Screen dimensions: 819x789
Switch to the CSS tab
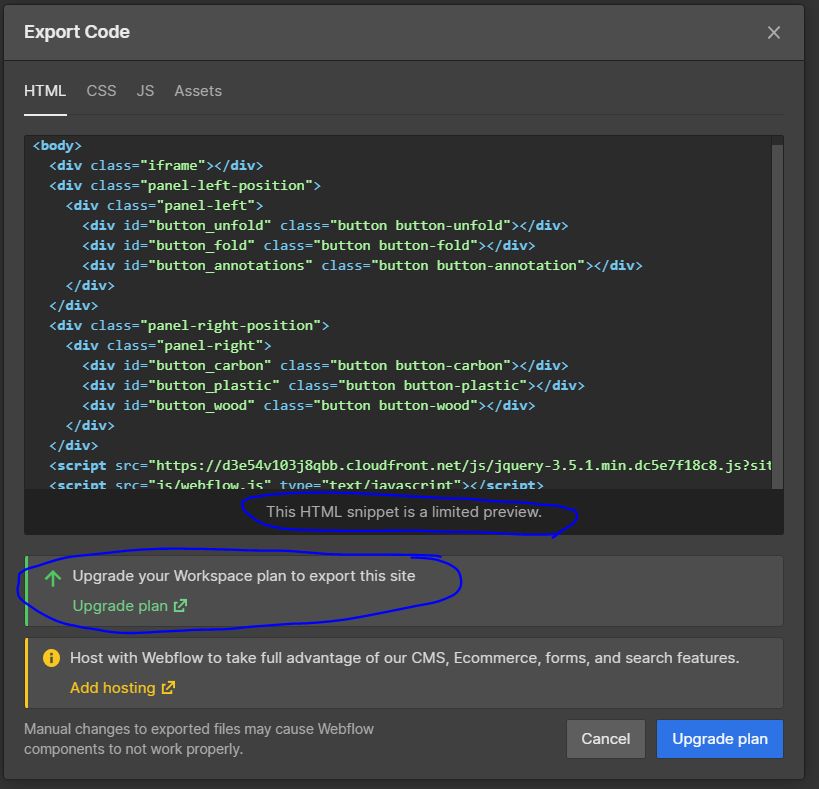[x=101, y=91]
